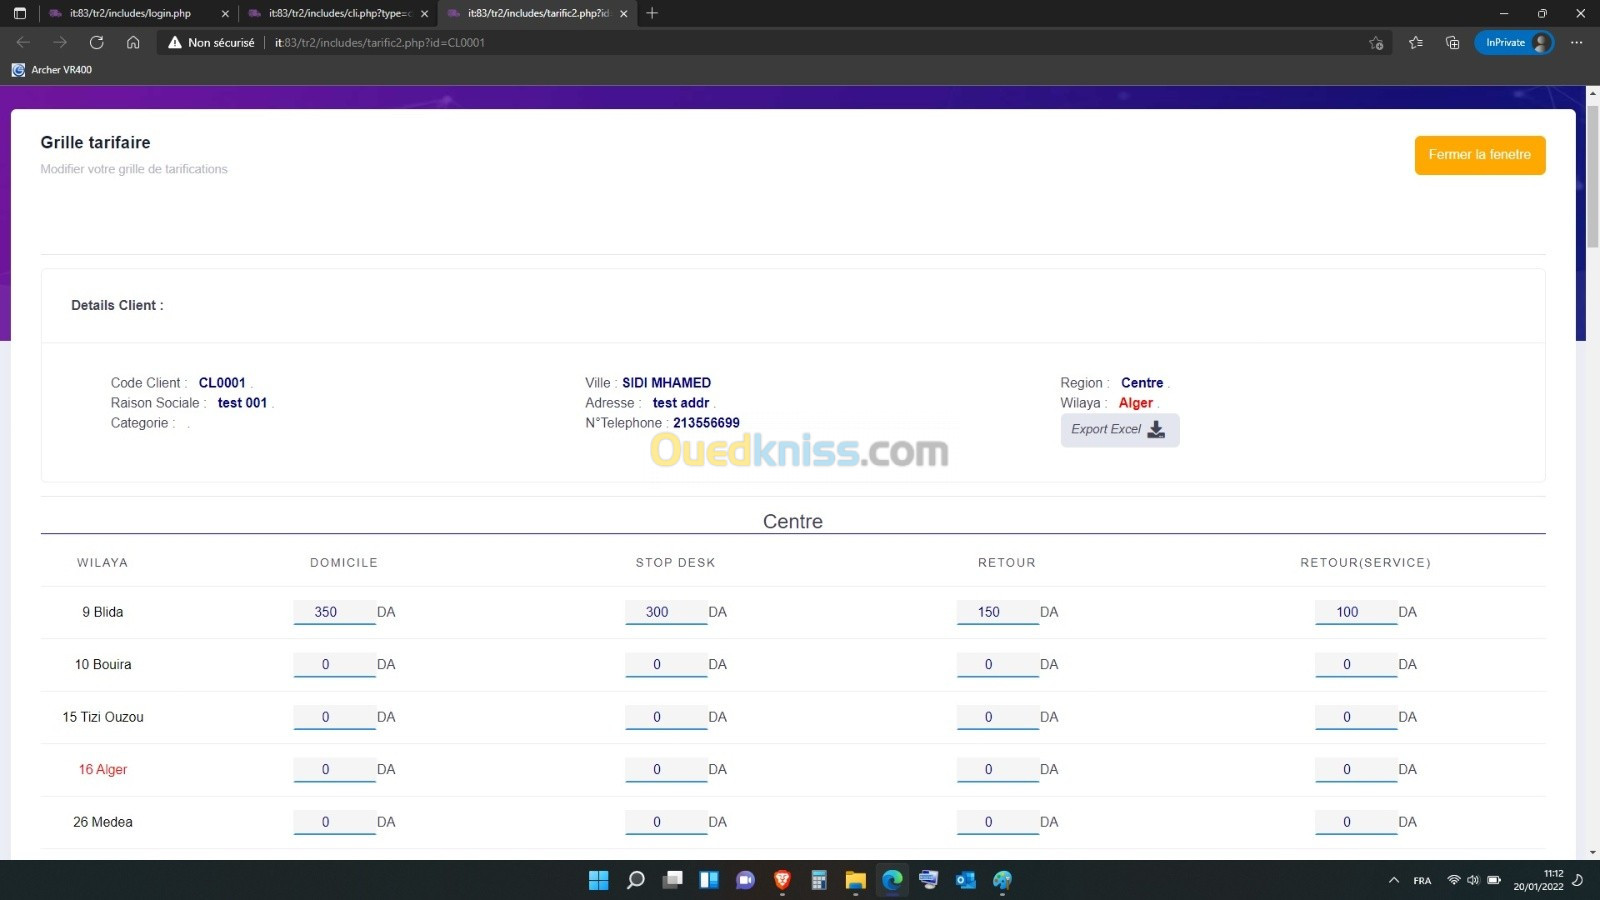Screen dimensions: 1600x900
Task: Close the tarific2.php tab
Action: tap(623, 13)
